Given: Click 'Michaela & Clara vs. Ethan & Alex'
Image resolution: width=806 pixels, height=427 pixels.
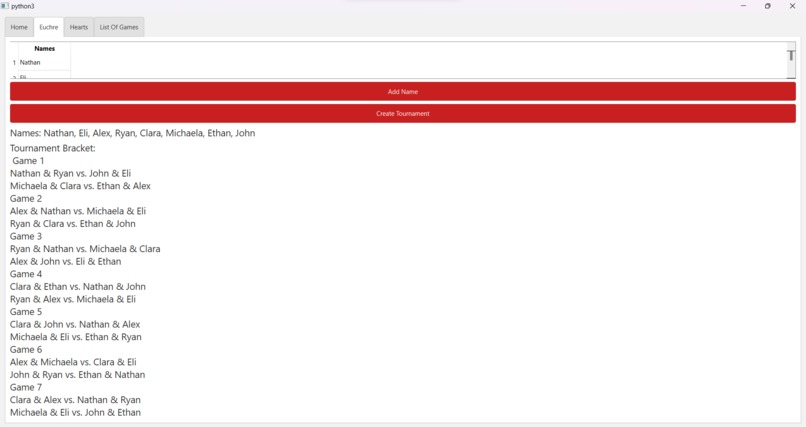Looking at the screenshot, I should [80, 186].
